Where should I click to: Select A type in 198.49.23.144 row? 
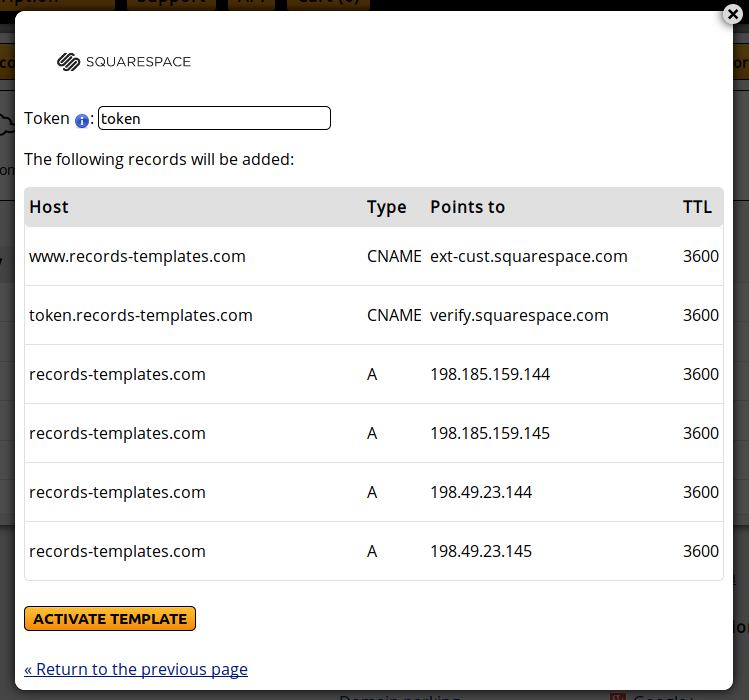[372, 493]
